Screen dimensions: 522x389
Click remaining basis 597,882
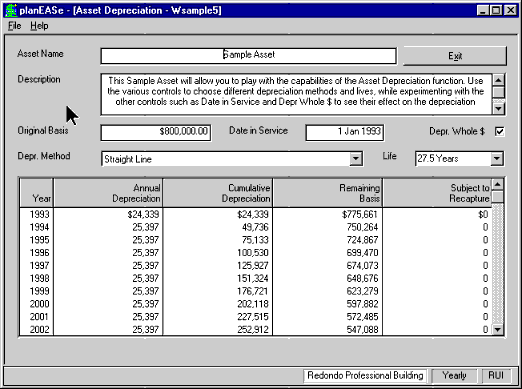[x=362, y=304]
